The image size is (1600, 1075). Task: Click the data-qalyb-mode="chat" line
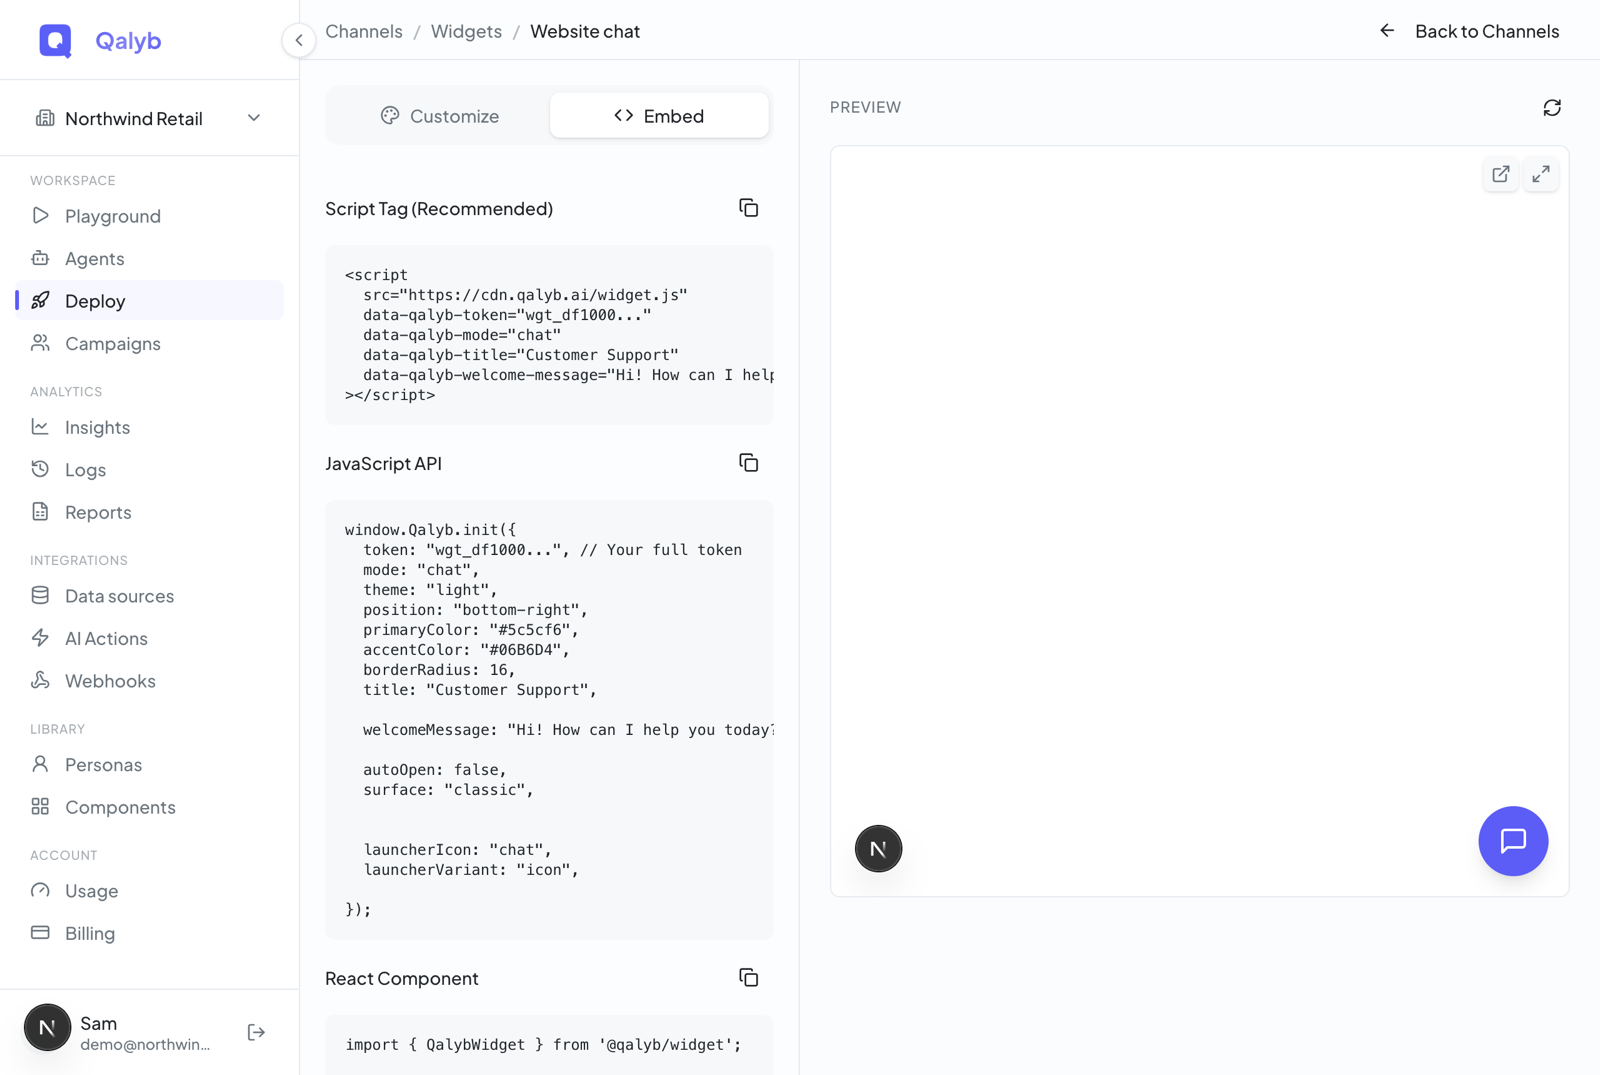point(462,335)
